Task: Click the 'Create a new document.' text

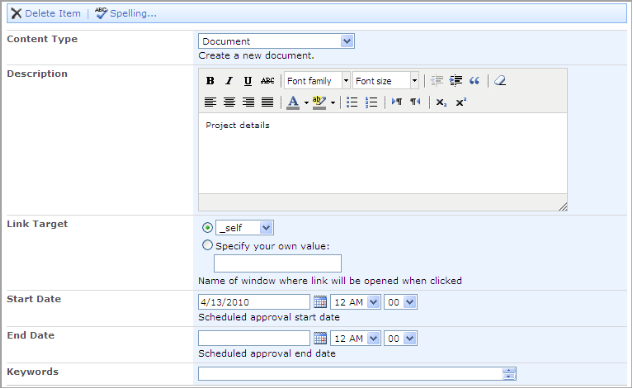Action: [256, 56]
